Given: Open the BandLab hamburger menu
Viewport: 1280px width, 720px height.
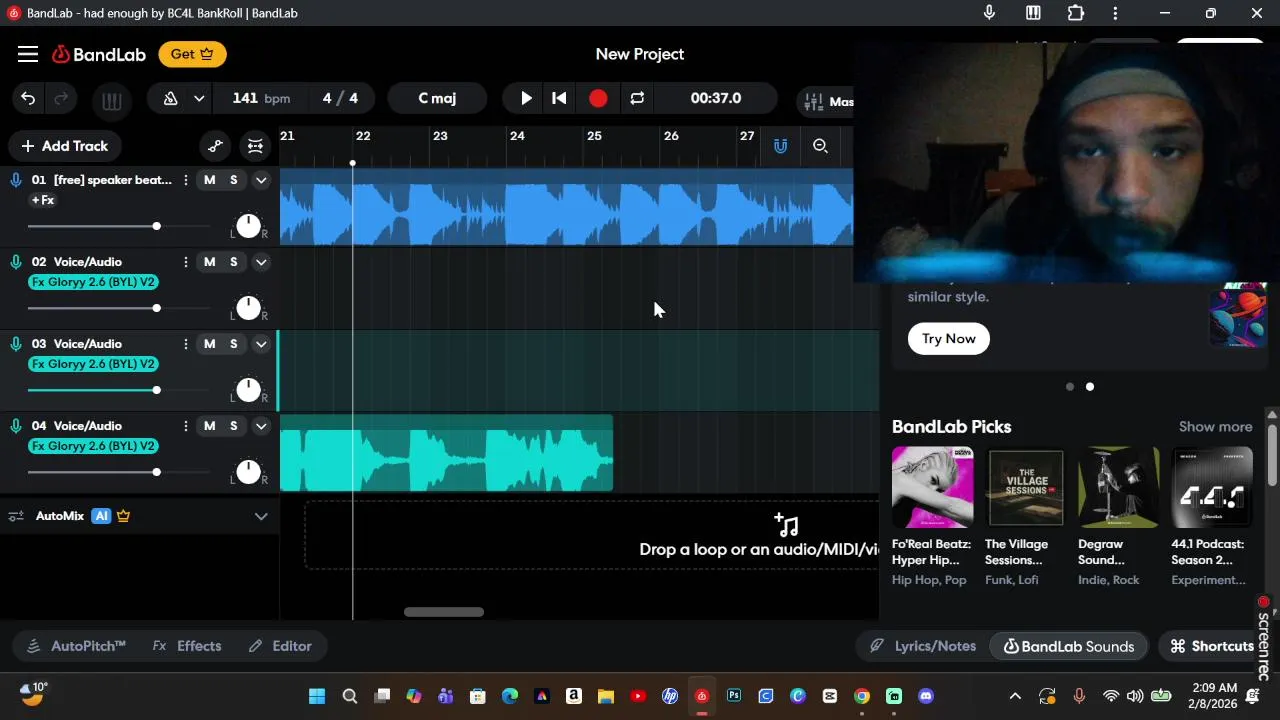Looking at the screenshot, I should pos(28,54).
